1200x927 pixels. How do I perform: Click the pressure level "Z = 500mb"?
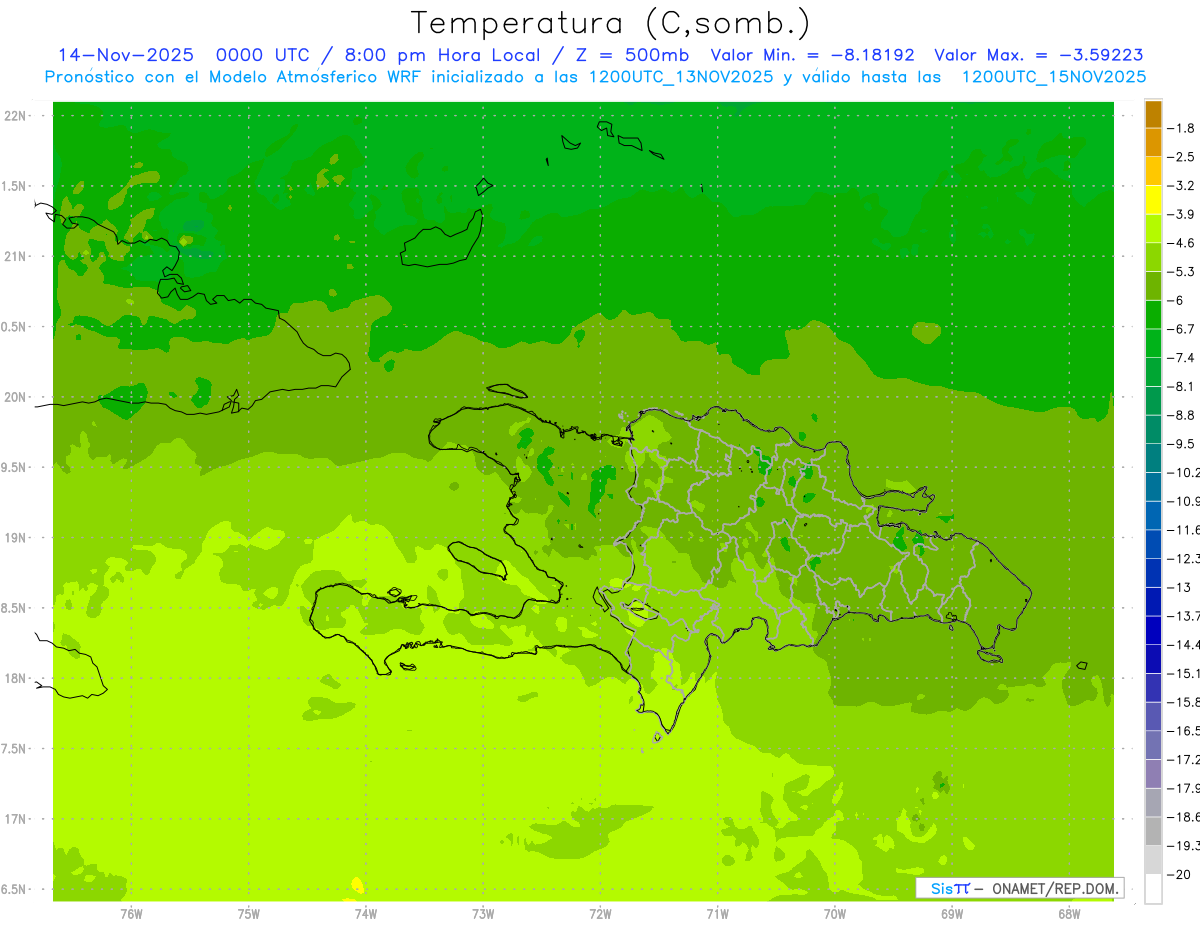pos(632,55)
